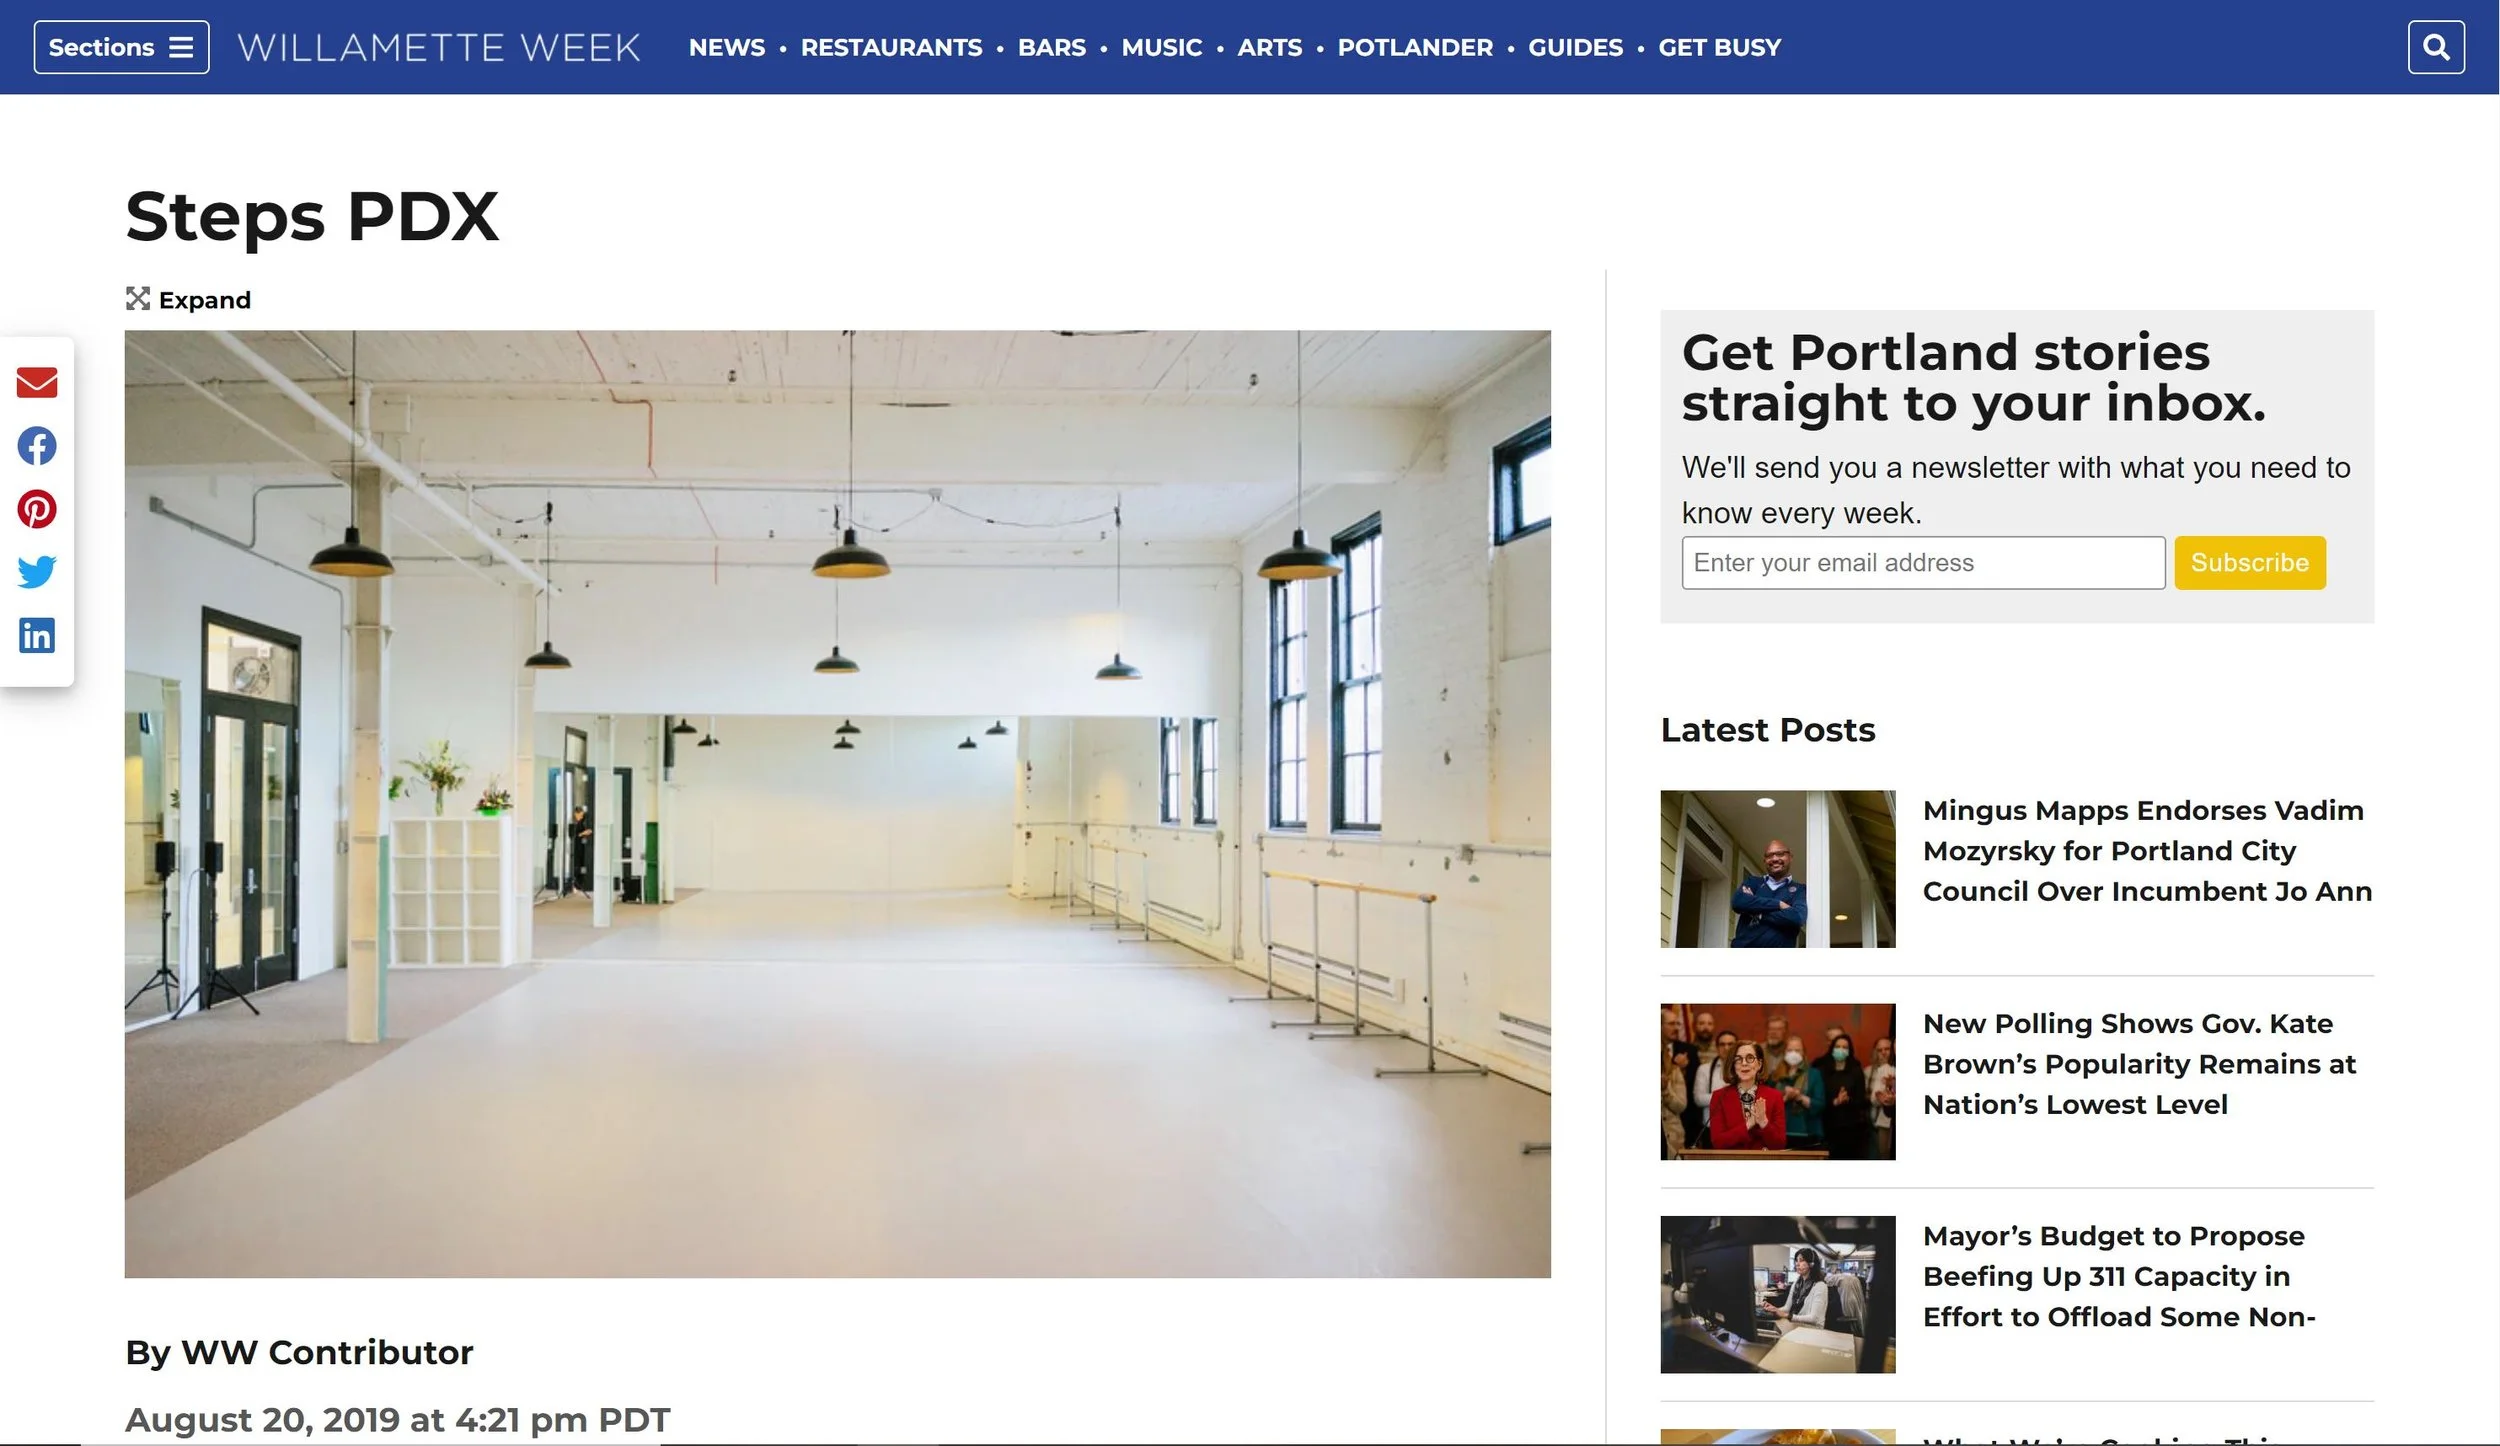
Task: Select Potlander in navigation bar
Action: click(1415, 47)
